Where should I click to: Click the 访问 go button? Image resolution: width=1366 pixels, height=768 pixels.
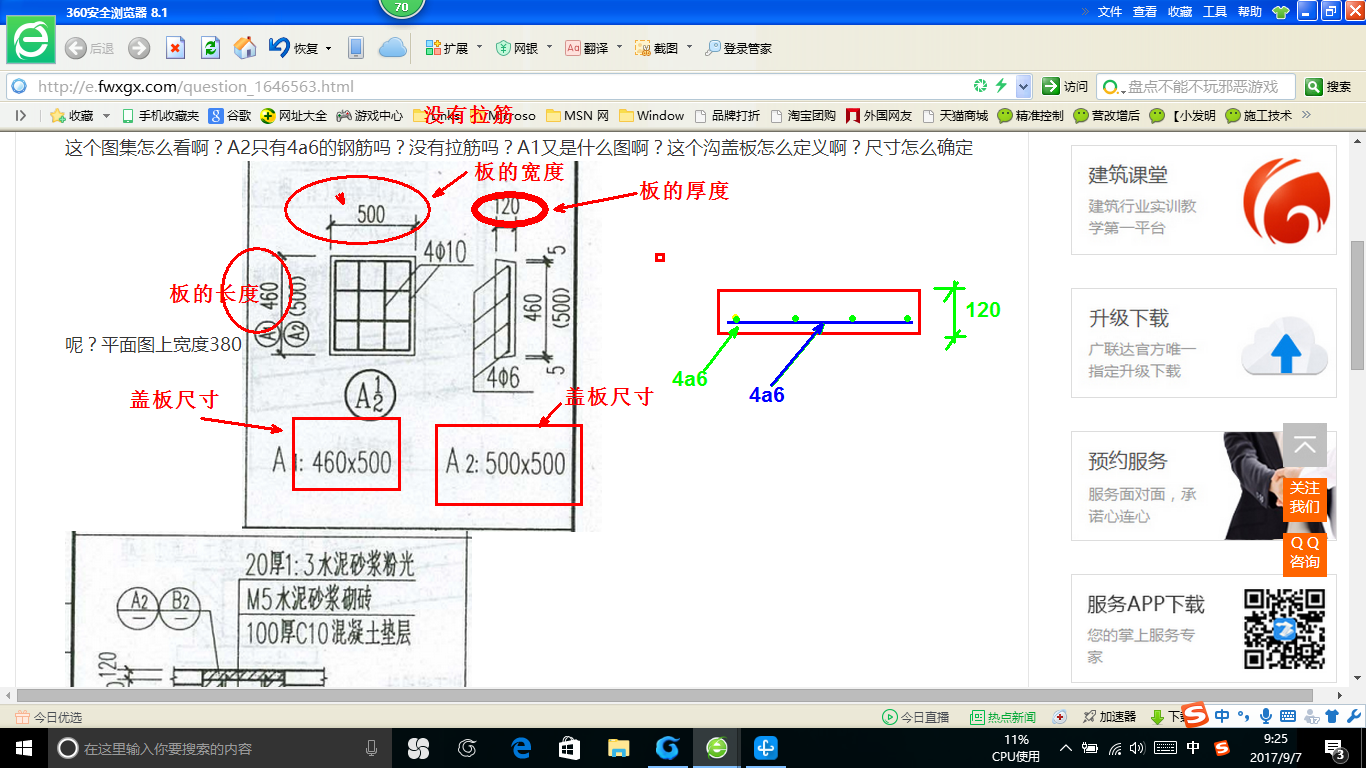click(x=1065, y=87)
